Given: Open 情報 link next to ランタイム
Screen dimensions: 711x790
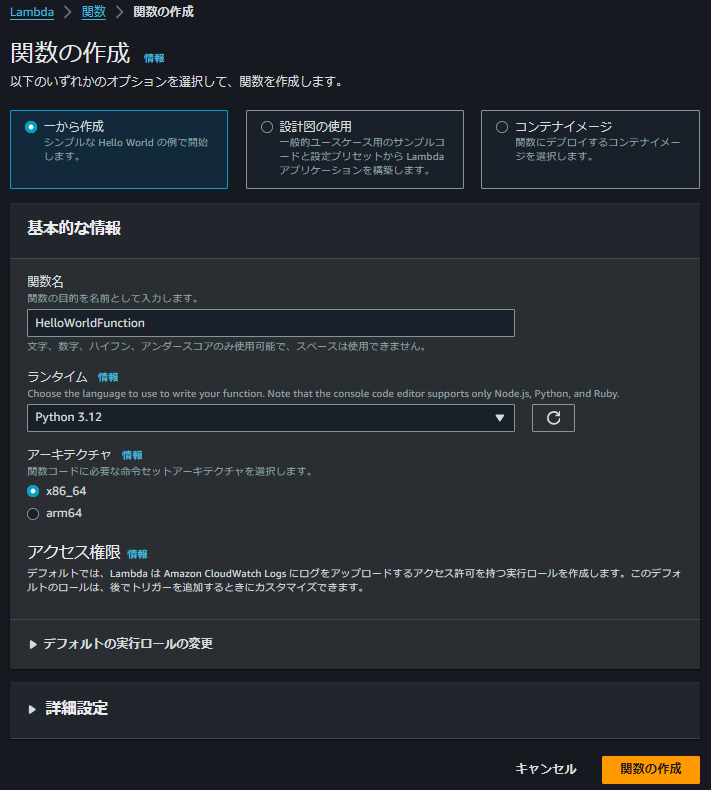Looking at the screenshot, I should [108, 377].
